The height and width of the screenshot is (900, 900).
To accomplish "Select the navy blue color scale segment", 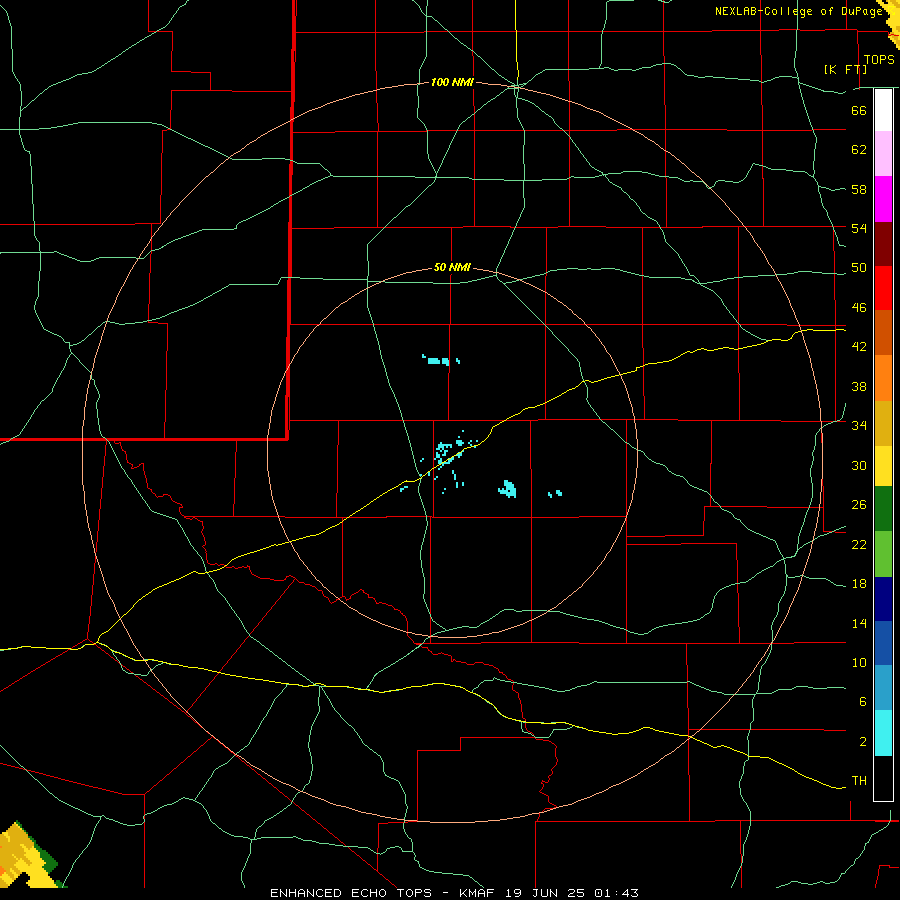I will tap(883, 599).
